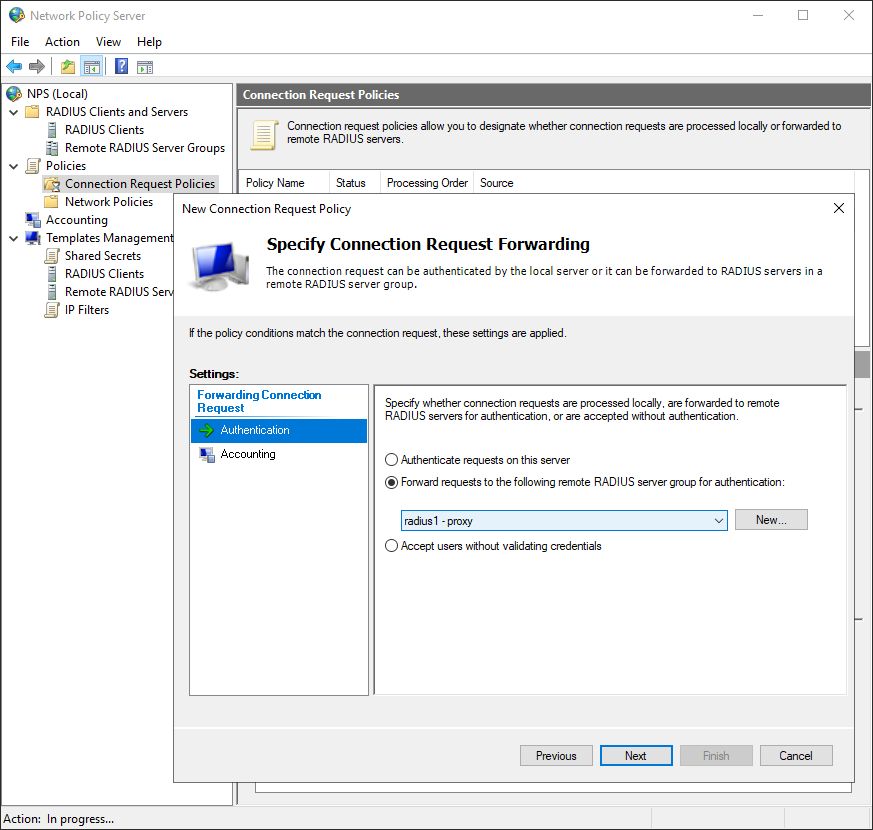Select Forward requests to remote RADIUS server group

[x=391, y=482]
